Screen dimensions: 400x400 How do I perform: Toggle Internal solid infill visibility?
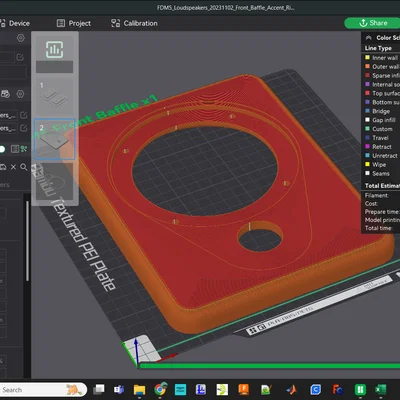click(x=382, y=84)
